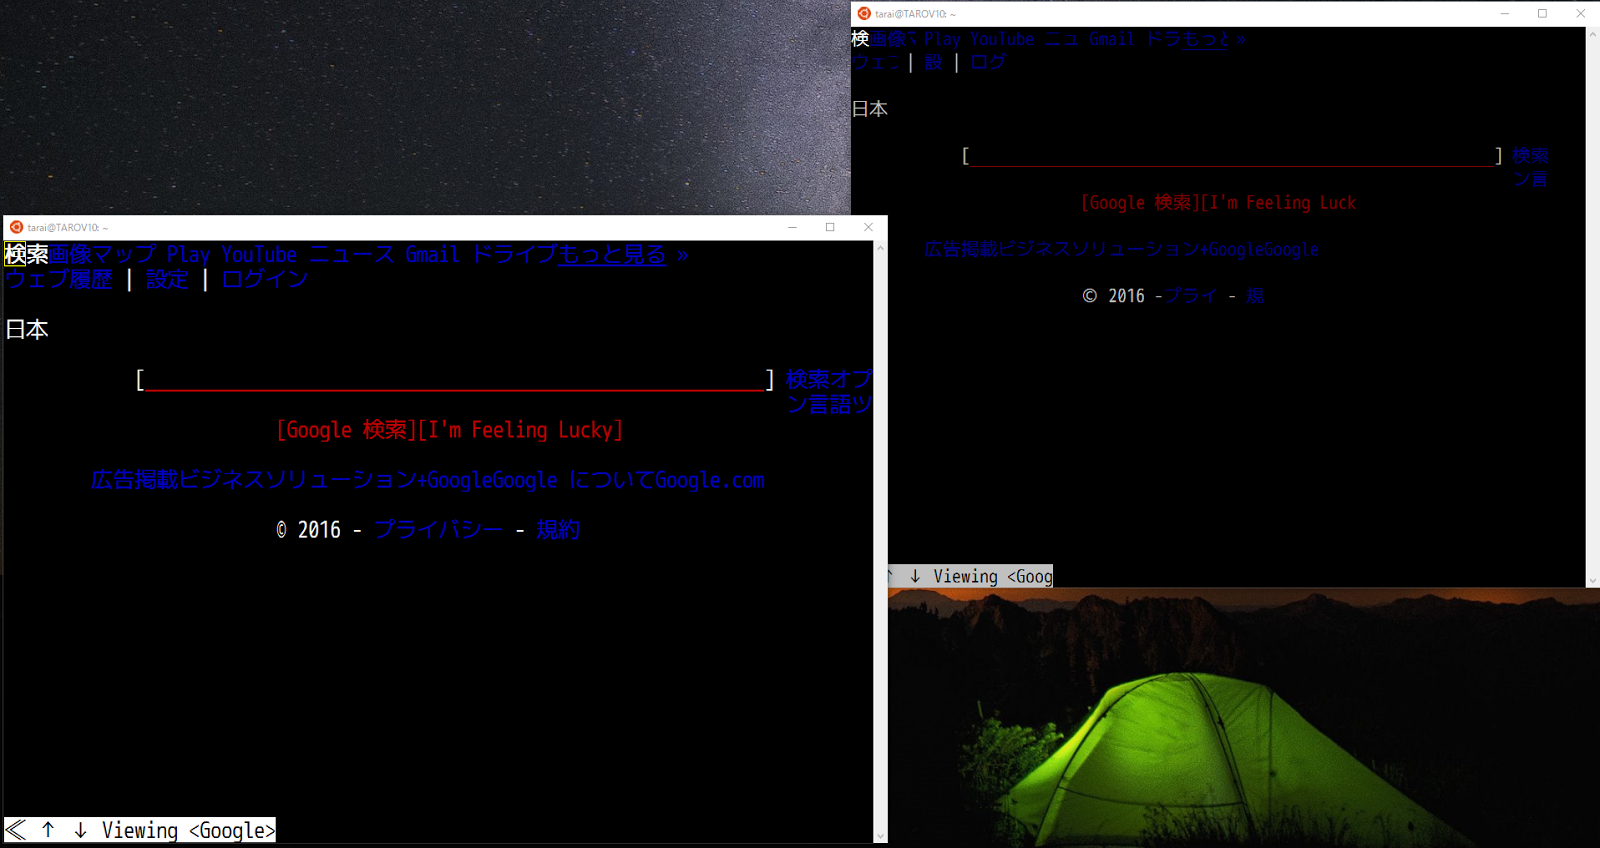Open 広告掲載 link in front window
The height and width of the screenshot is (848, 1600).
(x=134, y=480)
